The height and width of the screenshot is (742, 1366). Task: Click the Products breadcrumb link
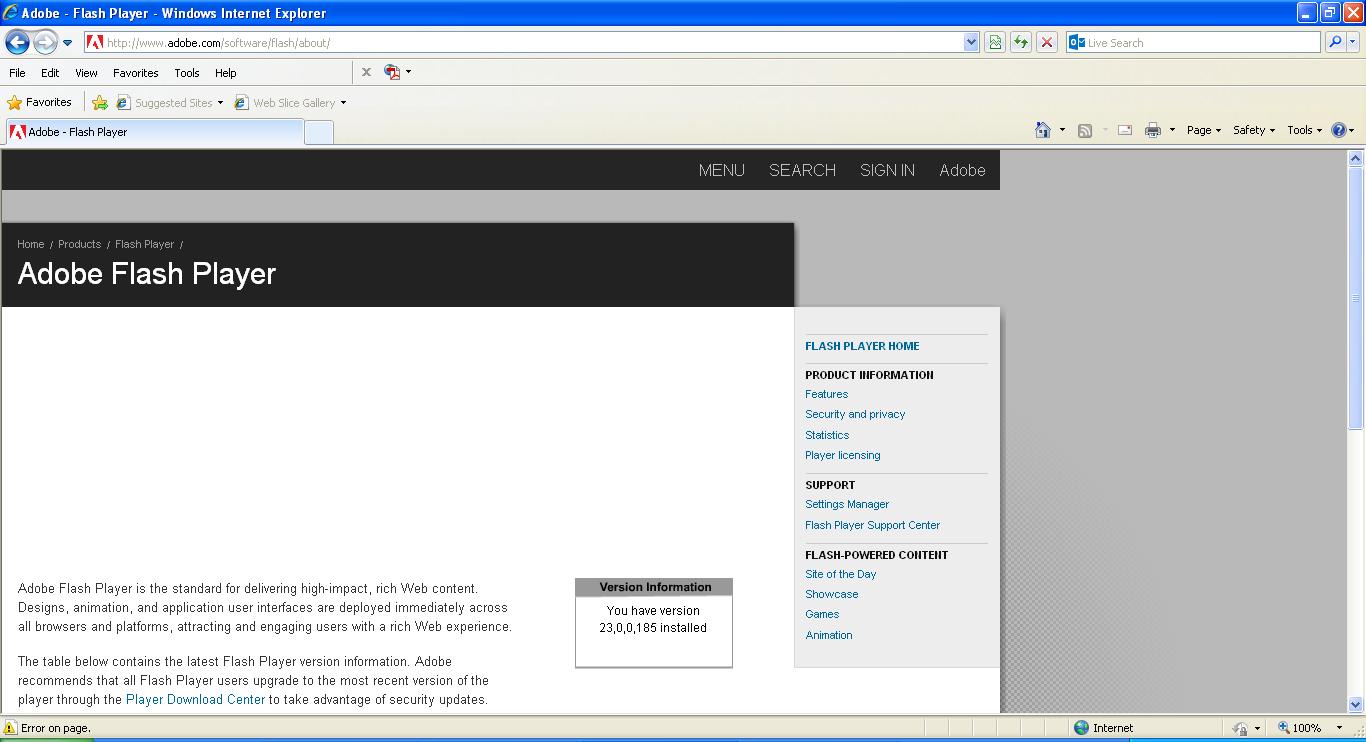[x=79, y=244]
